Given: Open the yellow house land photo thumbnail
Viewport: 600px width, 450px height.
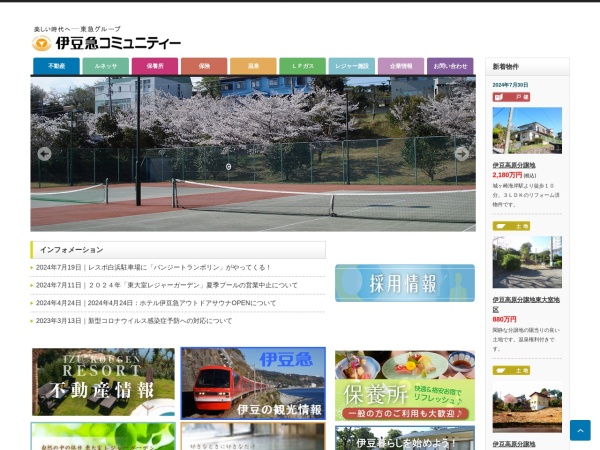Looking at the screenshot, I should click(x=527, y=407).
